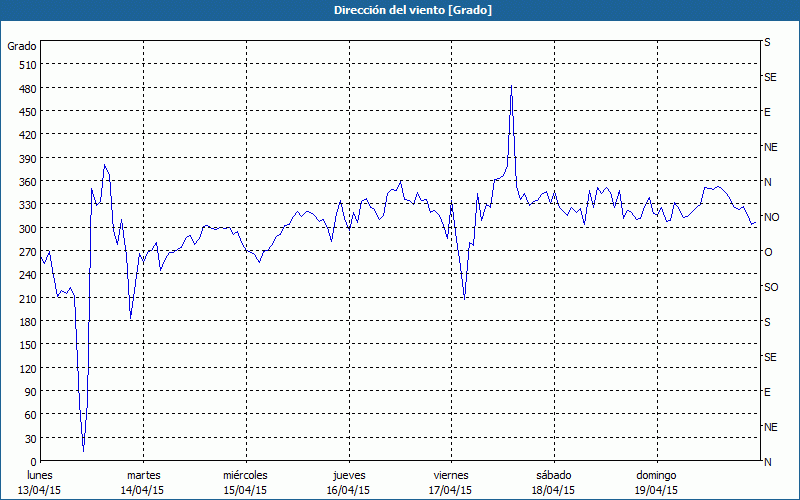Select the "sábado" day label
This screenshot has height=500, width=800.
coord(553,475)
